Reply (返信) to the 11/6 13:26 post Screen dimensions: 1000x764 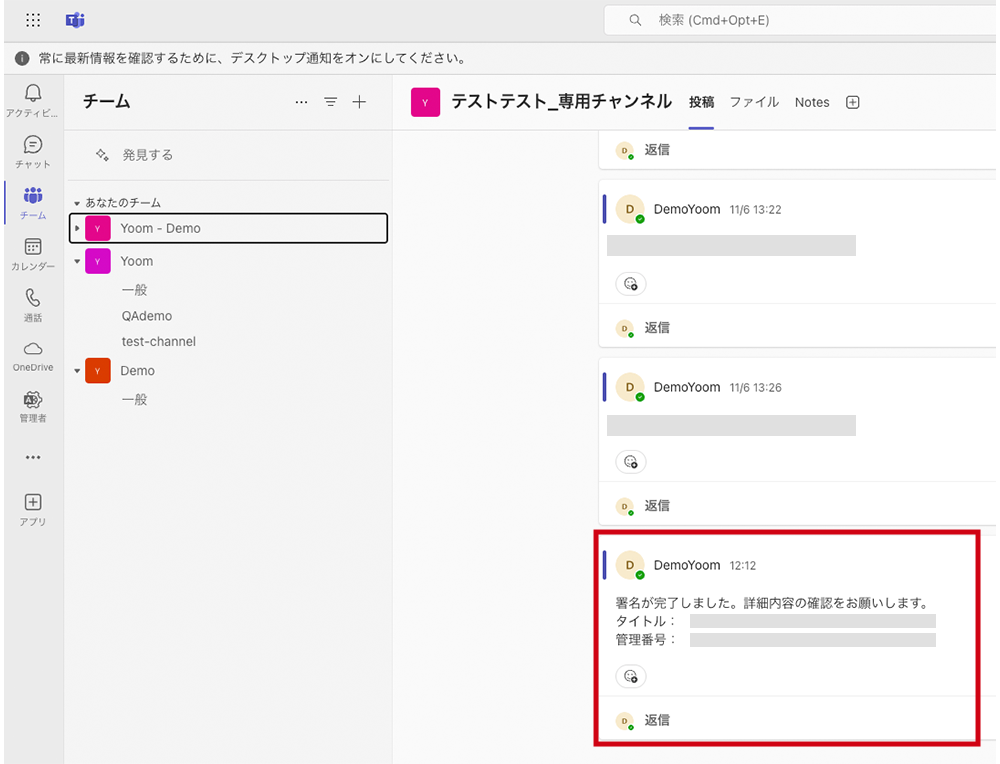point(657,506)
